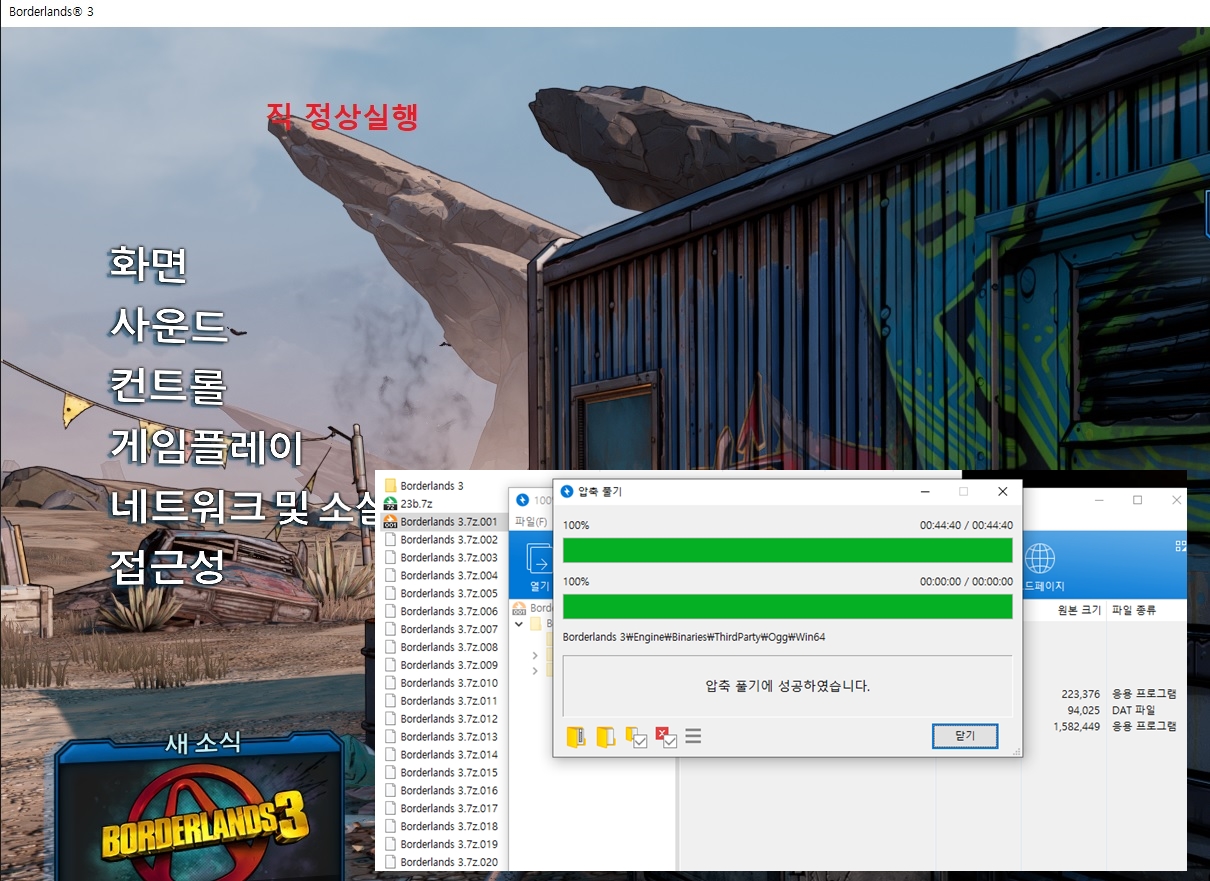Select the 23b.7z archive icon

point(391,504)
